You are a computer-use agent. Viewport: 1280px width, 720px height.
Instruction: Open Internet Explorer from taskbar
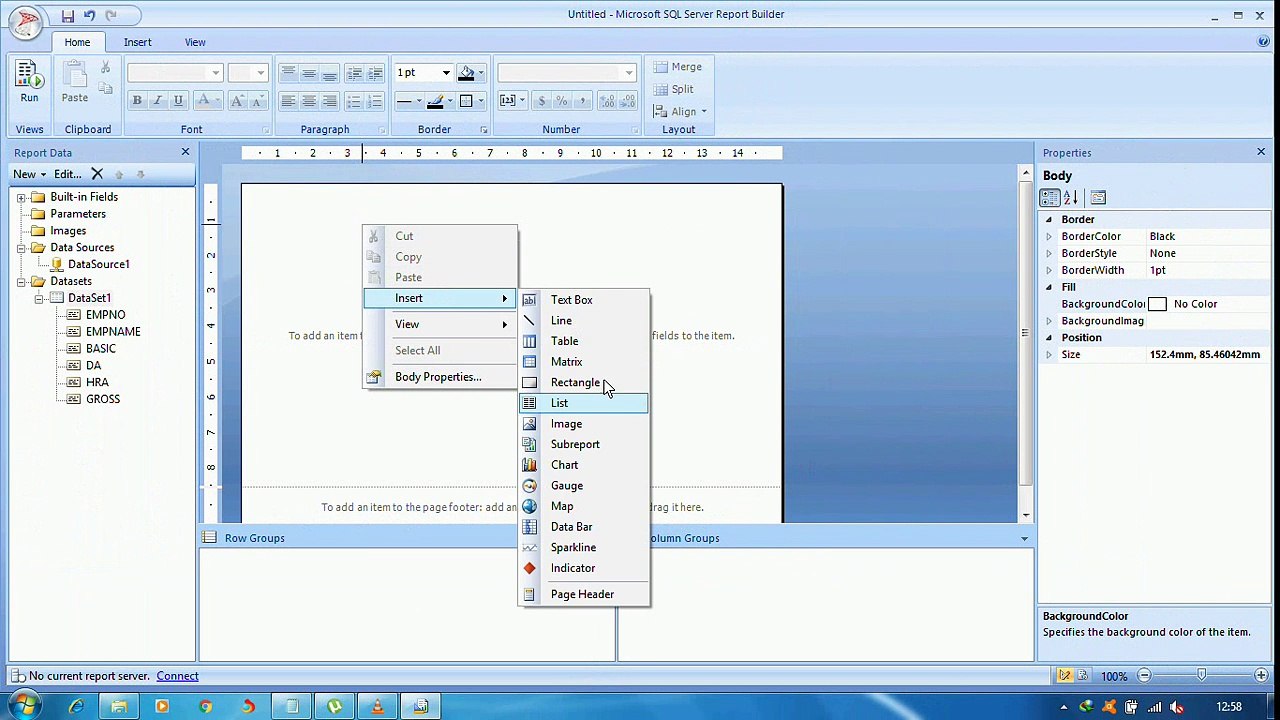[76, 707]
